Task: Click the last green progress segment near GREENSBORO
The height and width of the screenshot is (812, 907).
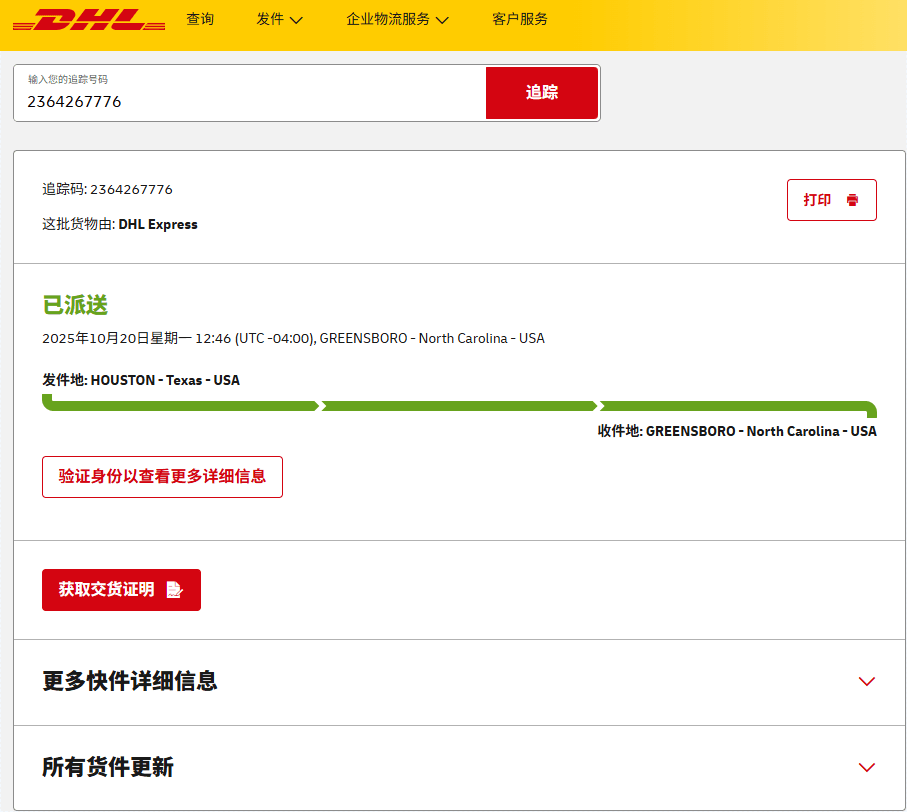Action: coord(735,406)
